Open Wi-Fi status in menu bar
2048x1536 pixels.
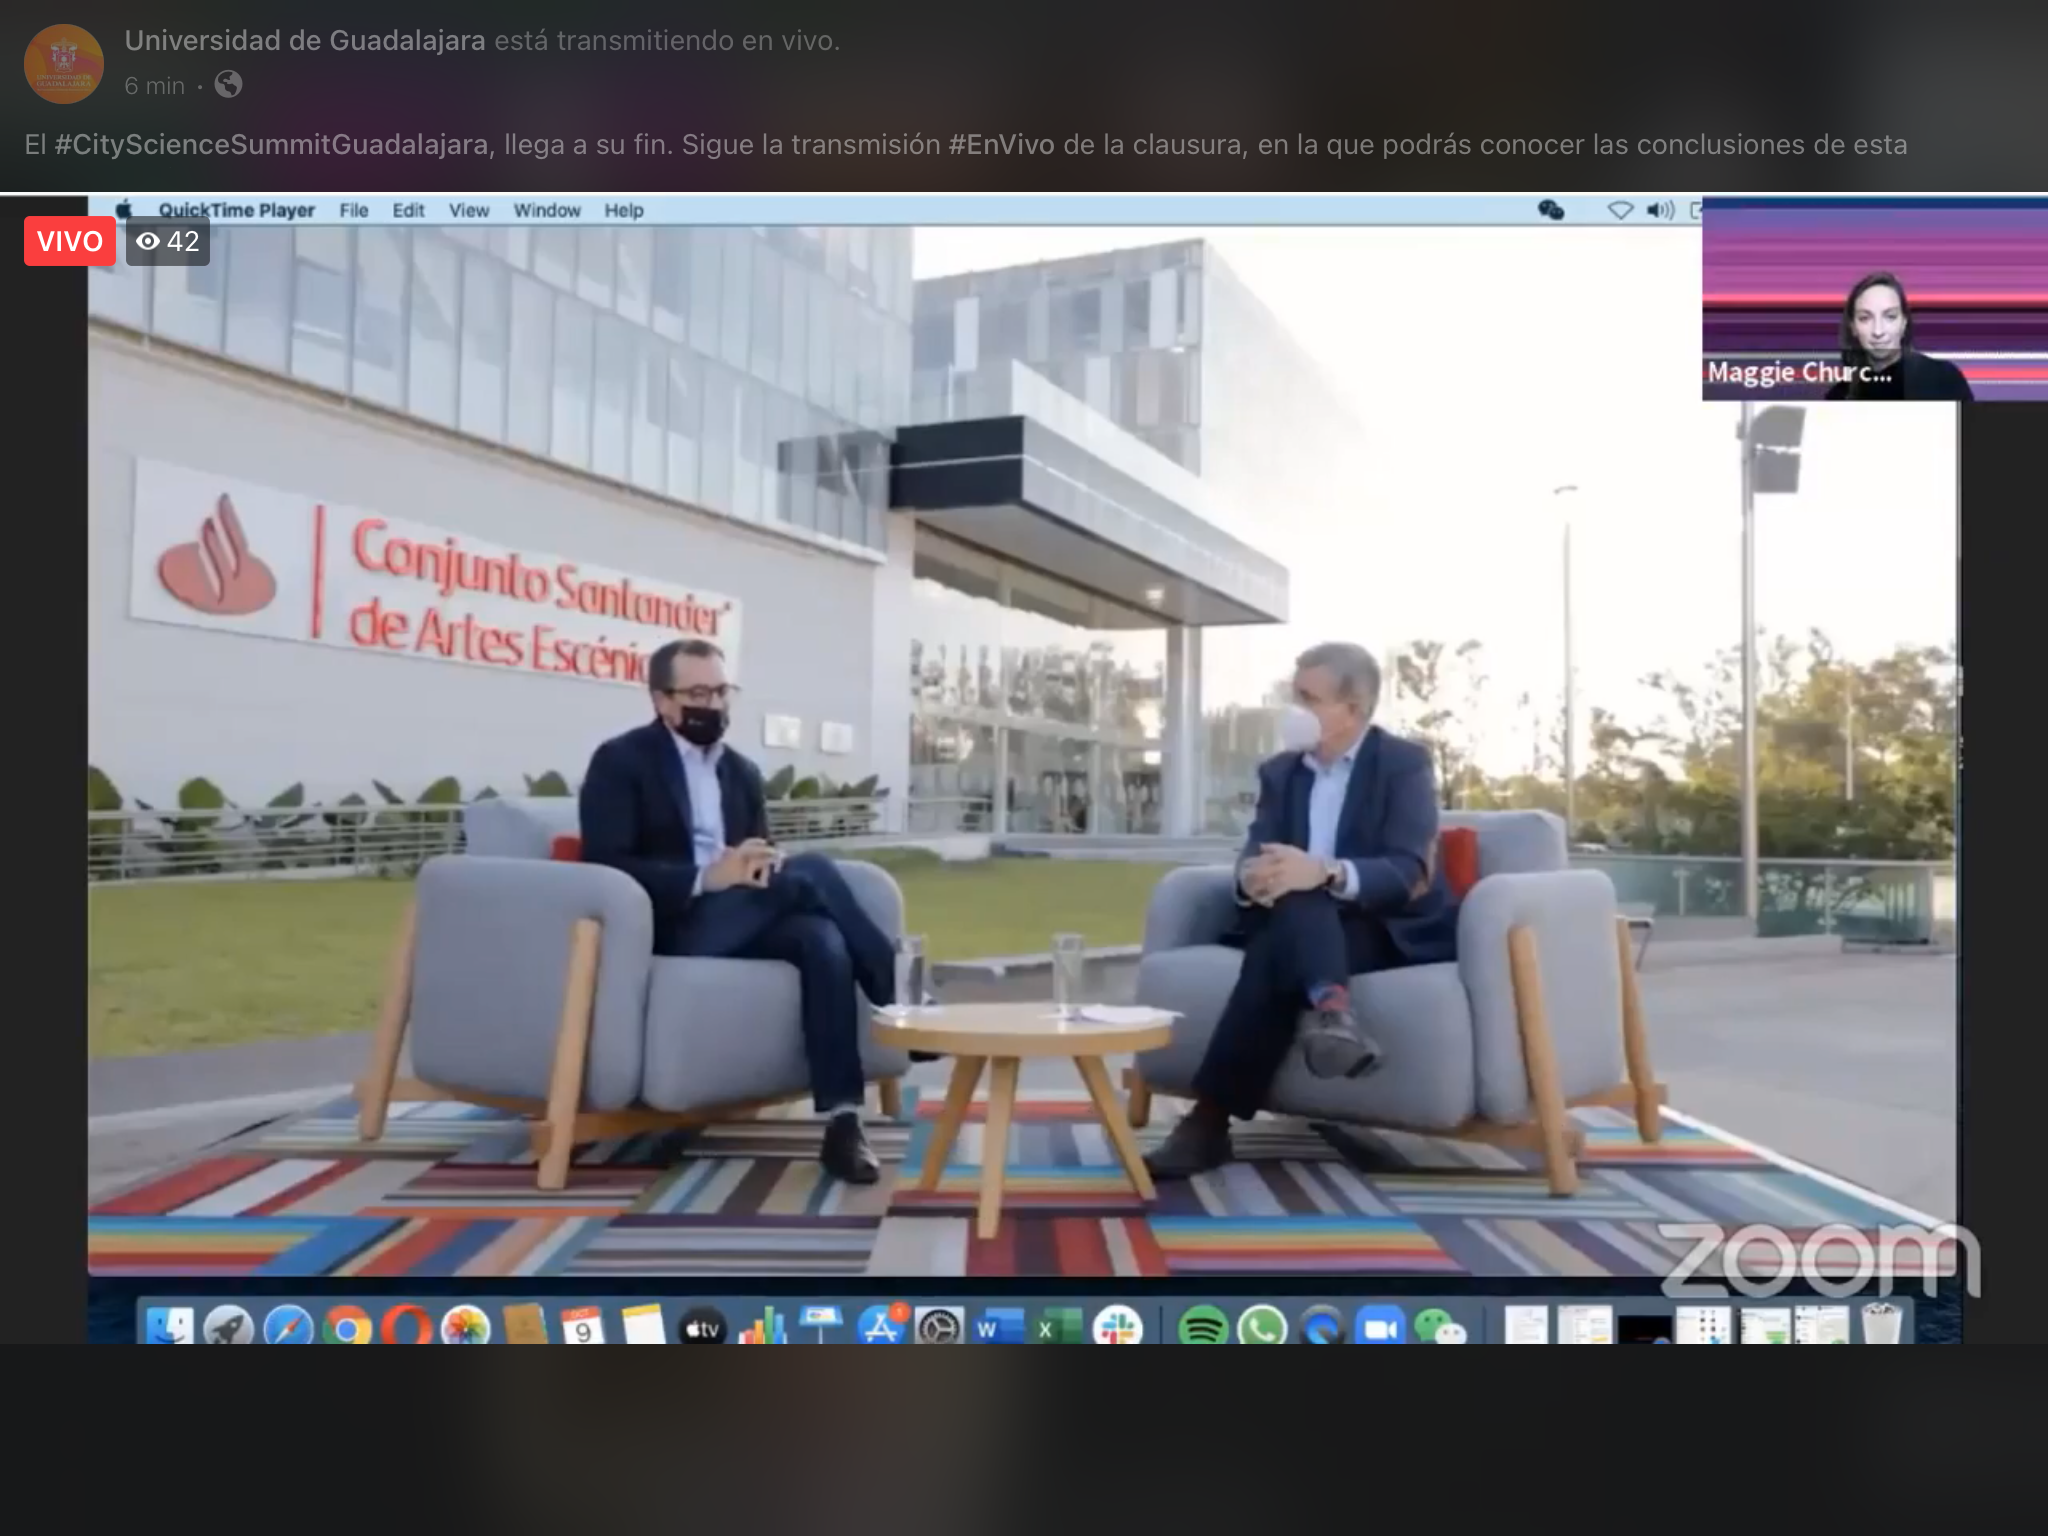1620,210
